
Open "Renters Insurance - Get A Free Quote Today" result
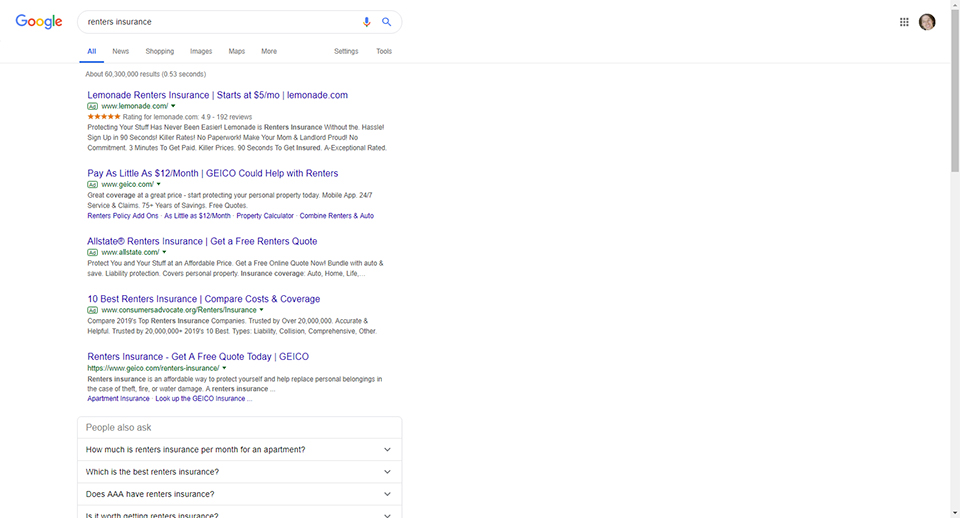pyautogui.click(x=198, y=356)
